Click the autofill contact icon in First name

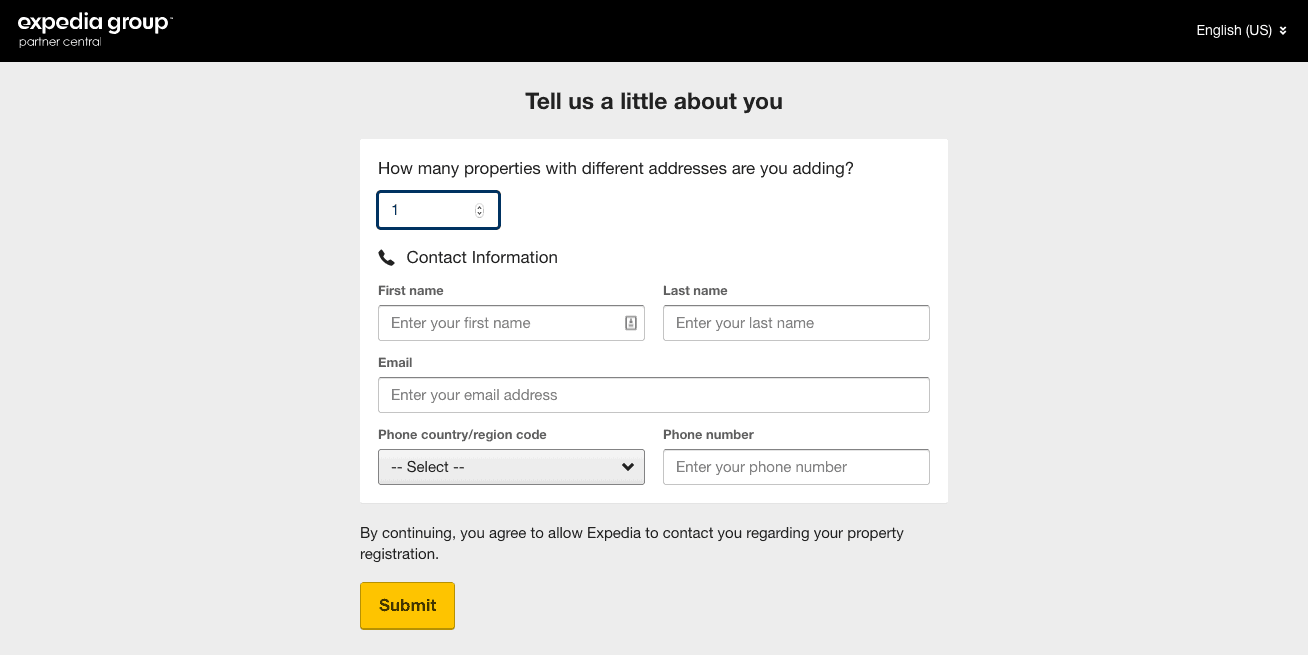point(631,323)
